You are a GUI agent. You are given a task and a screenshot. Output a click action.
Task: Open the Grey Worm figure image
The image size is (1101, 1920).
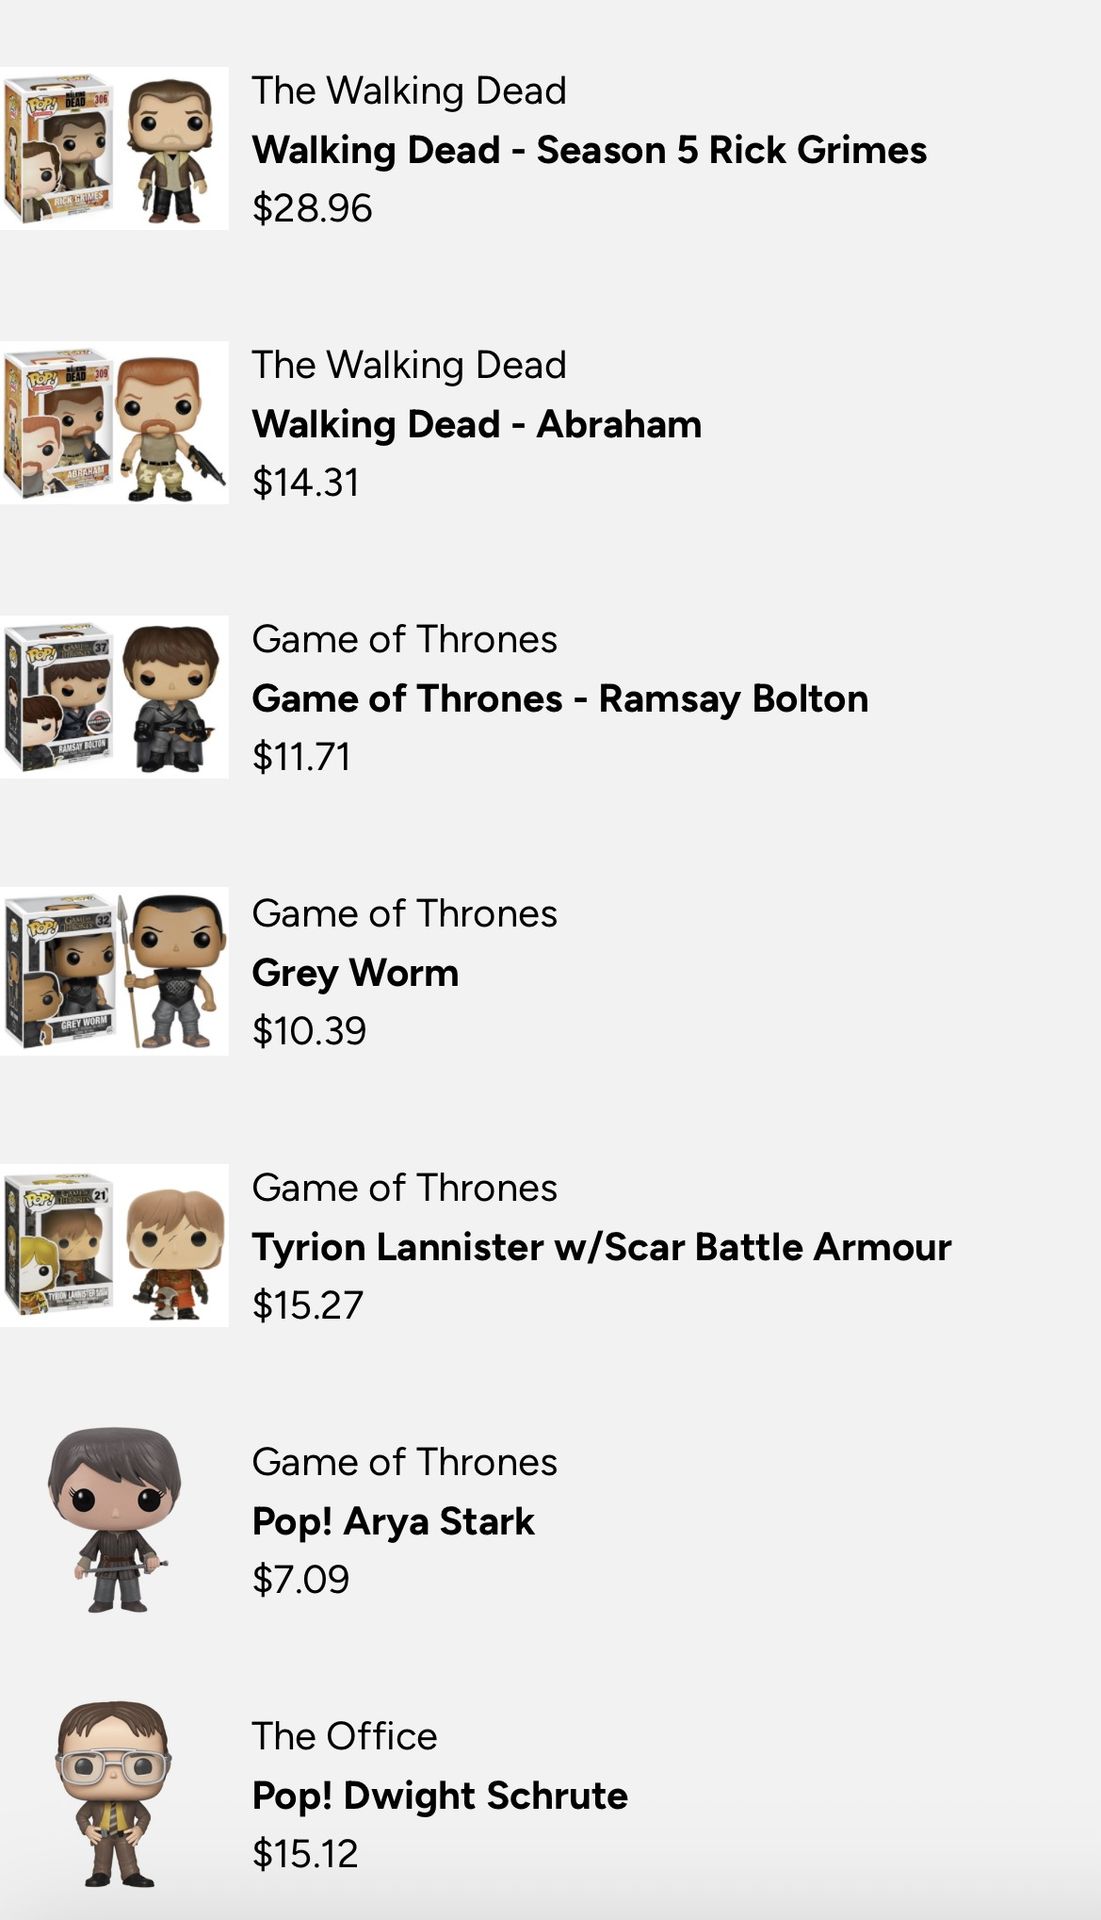(114, 971)
